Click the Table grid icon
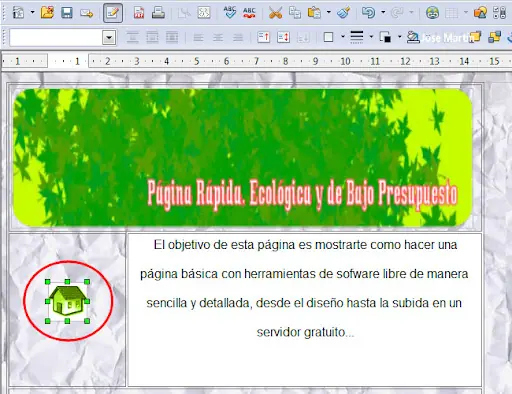The image size is (512, 394). pos(451,13)
